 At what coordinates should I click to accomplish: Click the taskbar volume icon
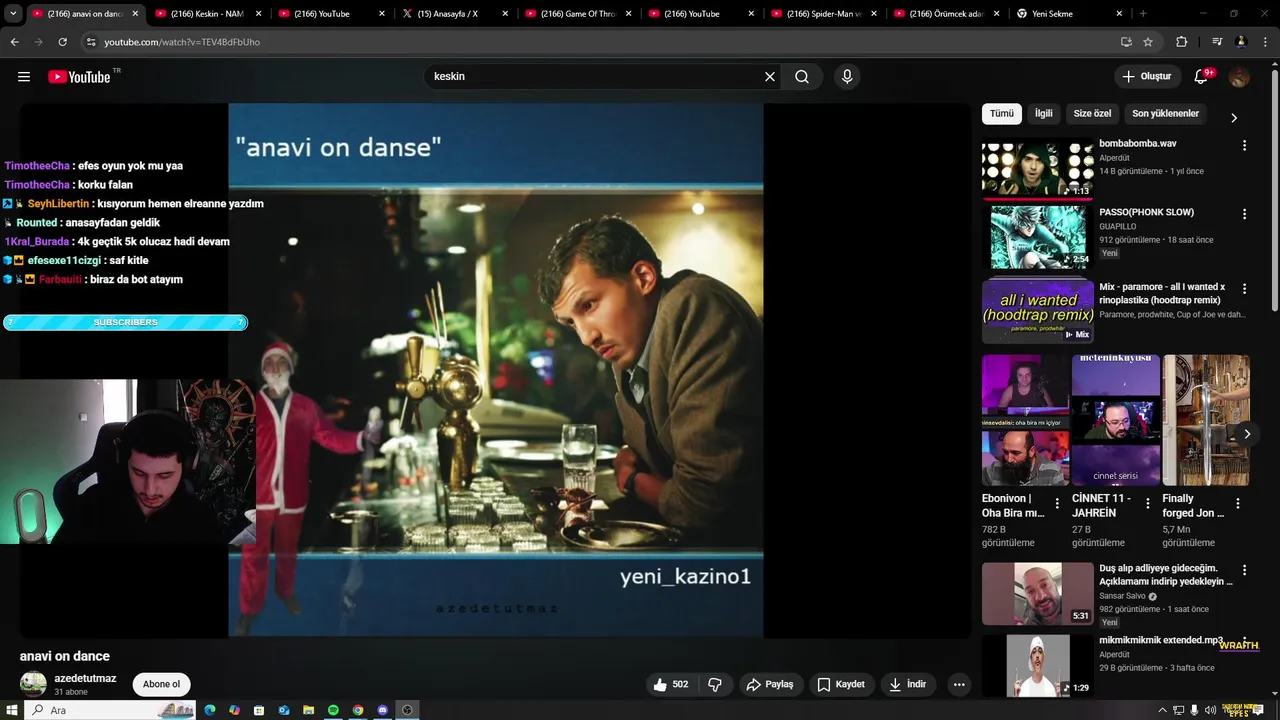coord(1211,710)
